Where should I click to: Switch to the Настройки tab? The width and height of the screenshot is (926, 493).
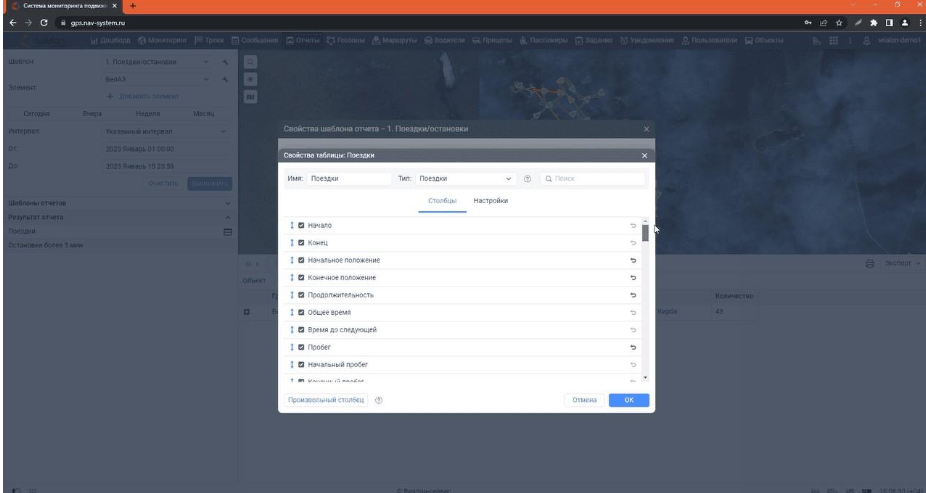[490, 201]
